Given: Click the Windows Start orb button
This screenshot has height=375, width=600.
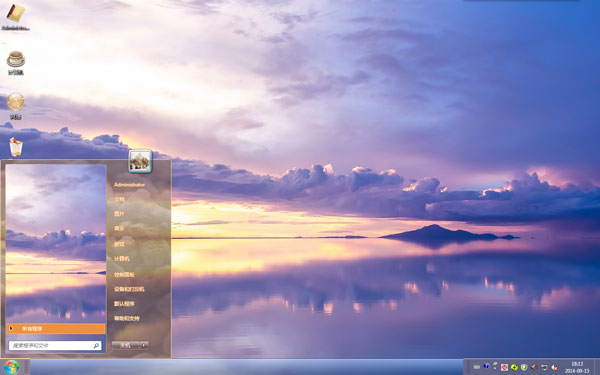Looking at the screenshot, I should [x=11, y=367].
